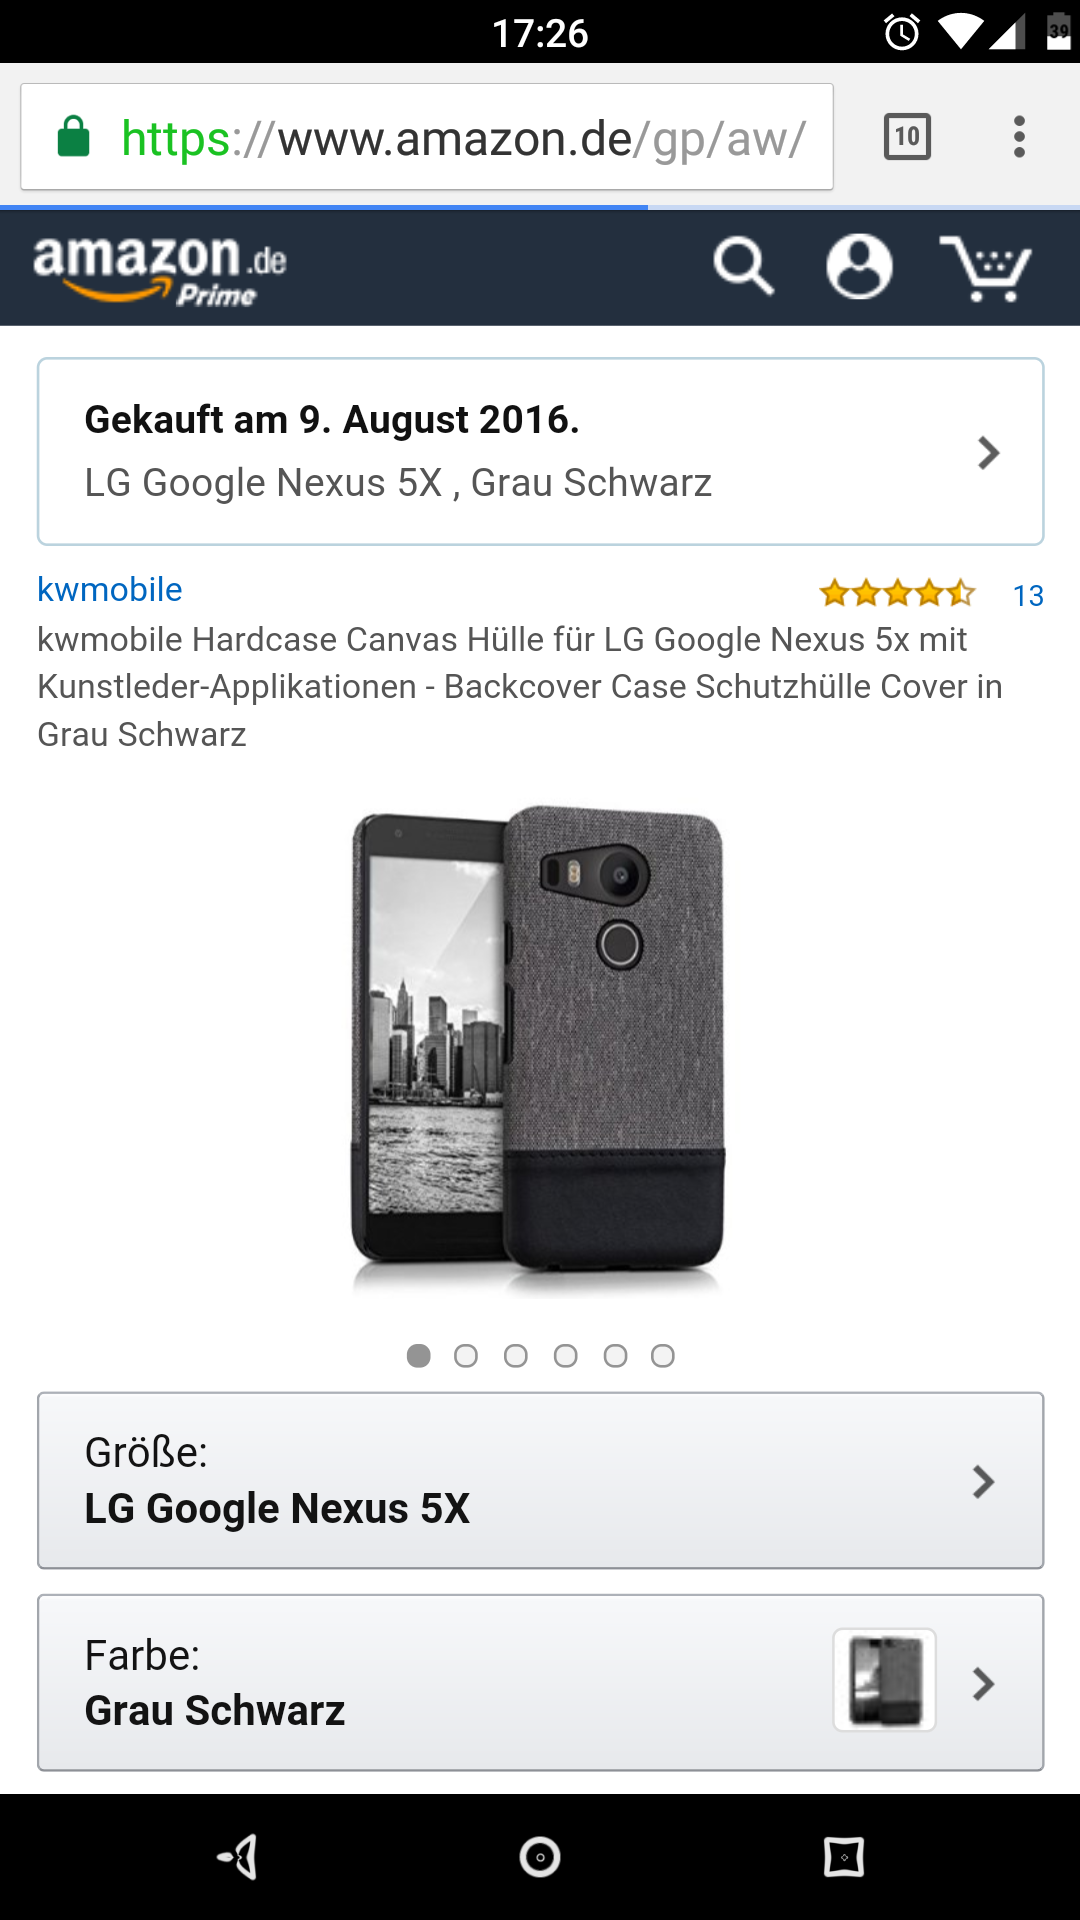Tap Android home navigation button
Image resolution: width=1080 pixels, height=1920 pixels.
[540, 1857]
